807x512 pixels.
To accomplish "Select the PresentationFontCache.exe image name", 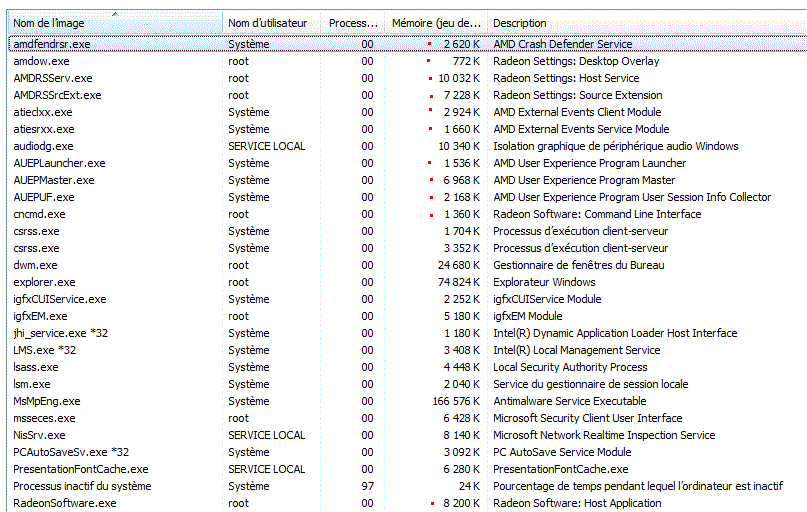I will pyautogui.click(x=81, y=469).
